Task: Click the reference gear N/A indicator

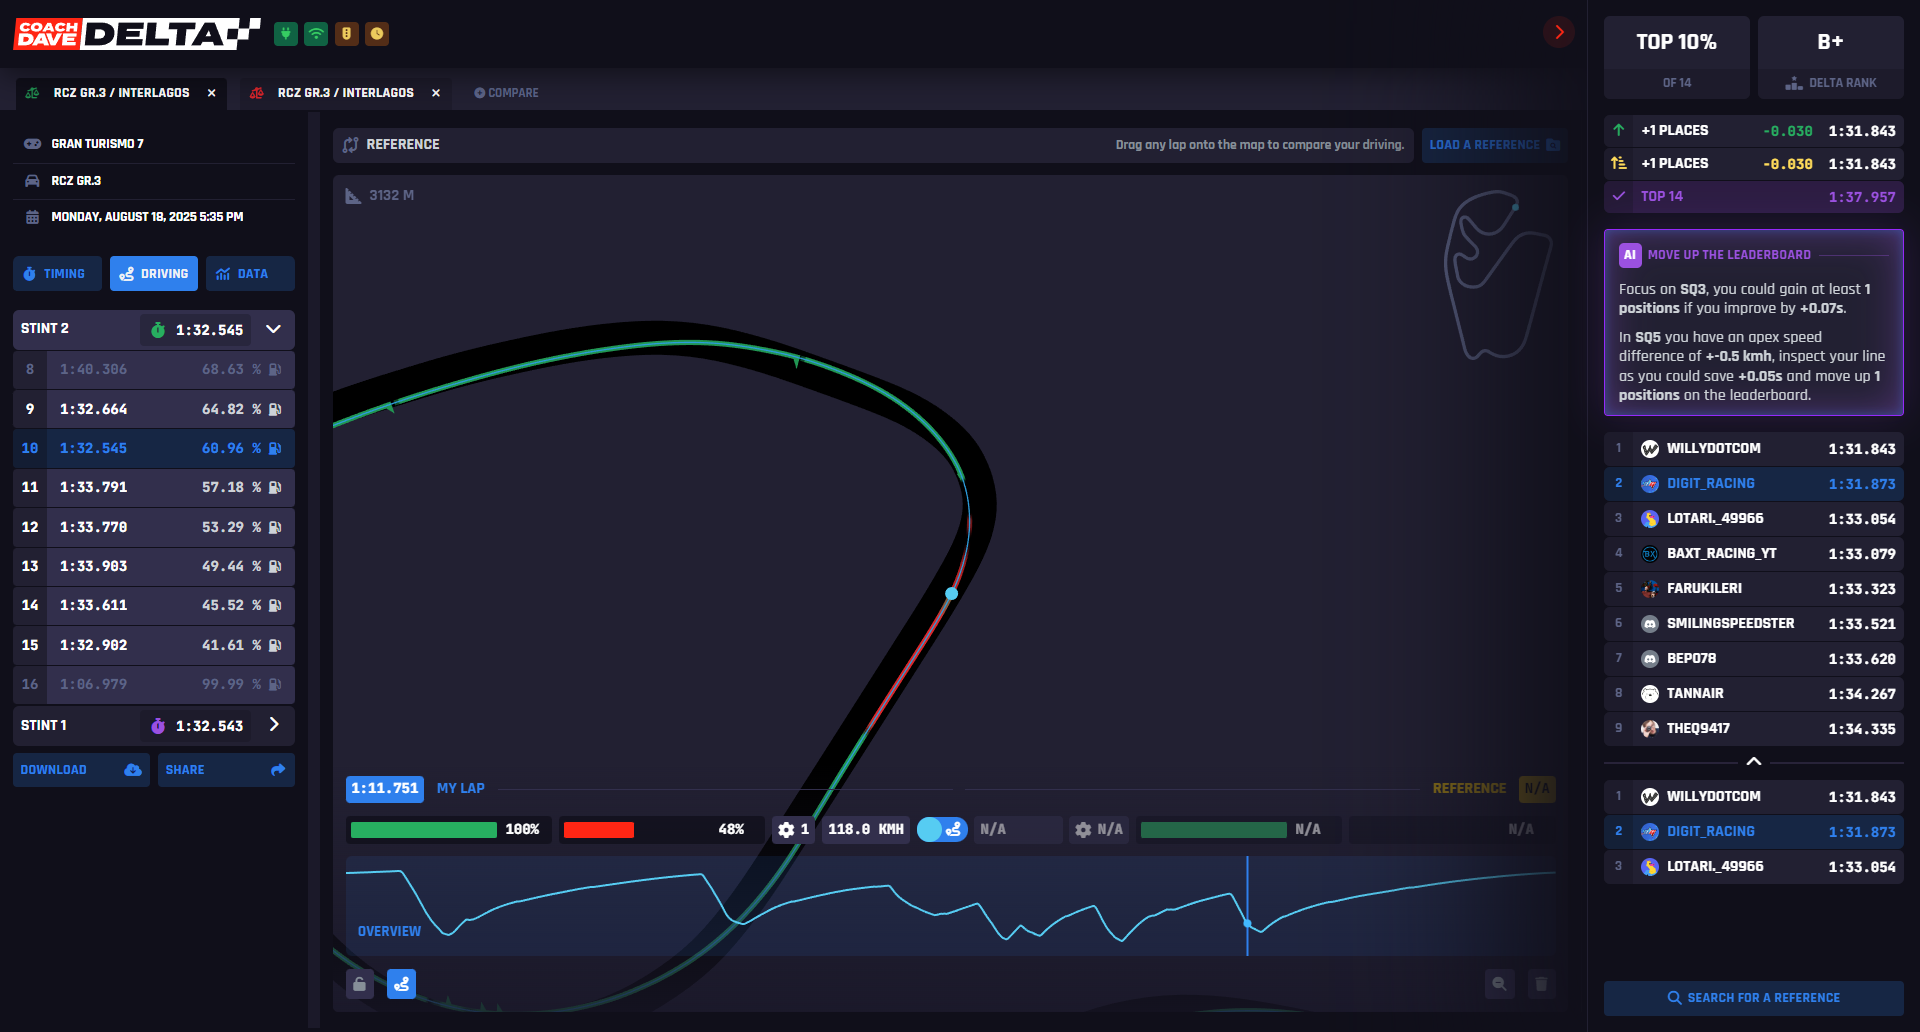Action: 1099,830
